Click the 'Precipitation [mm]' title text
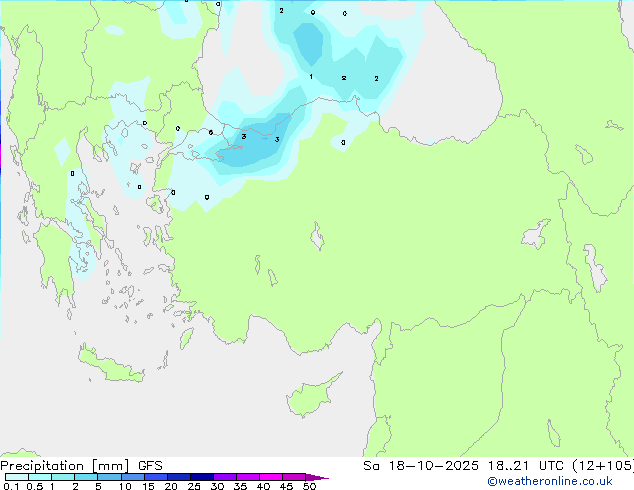The image size is (634, 490). coord(65,466)
